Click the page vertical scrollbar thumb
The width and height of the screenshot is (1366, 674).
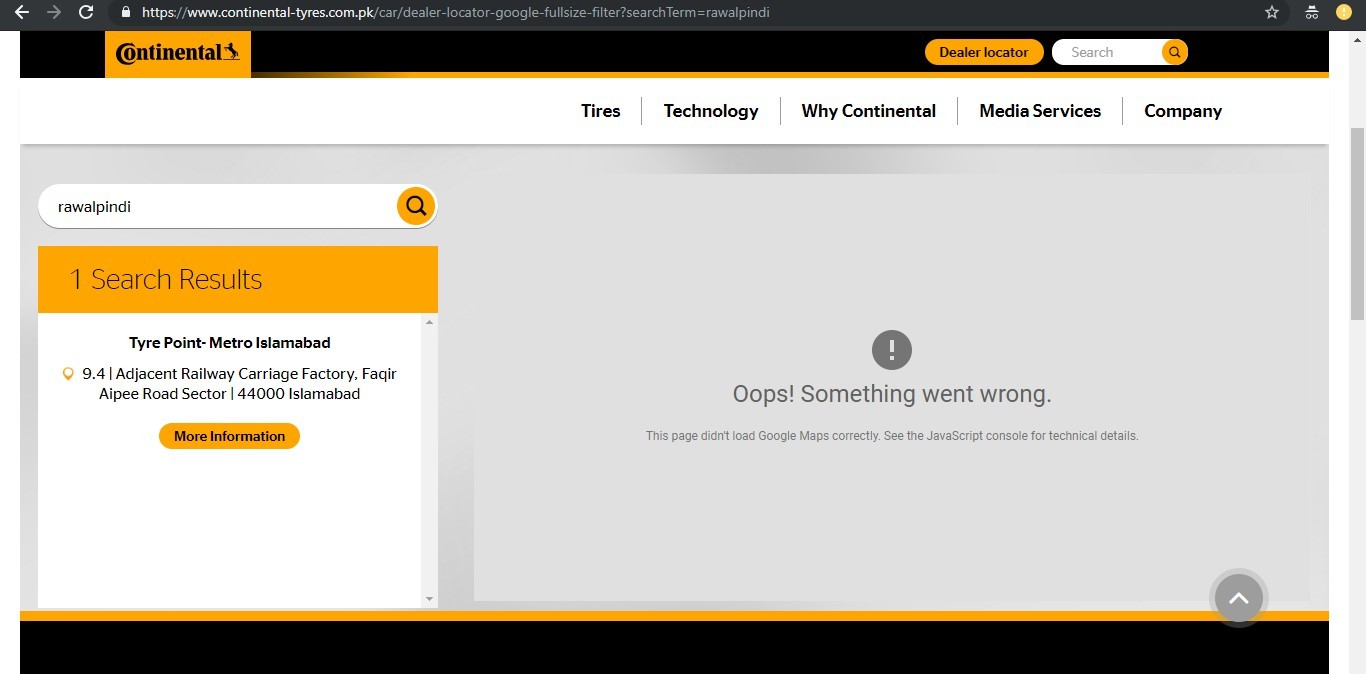[x=1357, y=224]
